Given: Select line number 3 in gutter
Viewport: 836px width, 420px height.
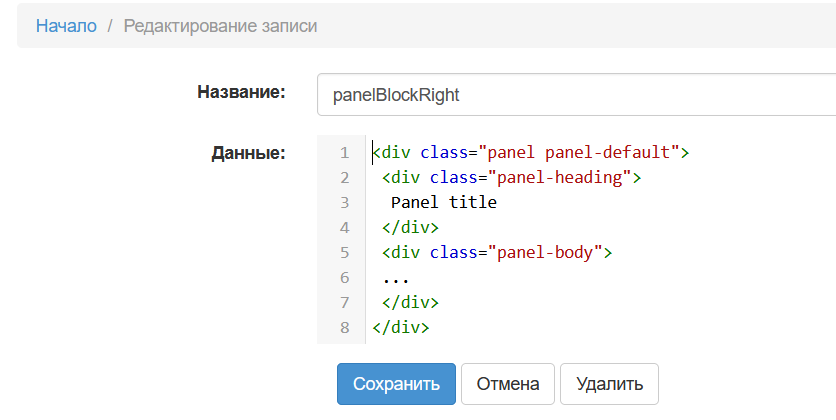Looking at the screenshot, I should pos(345,203).
